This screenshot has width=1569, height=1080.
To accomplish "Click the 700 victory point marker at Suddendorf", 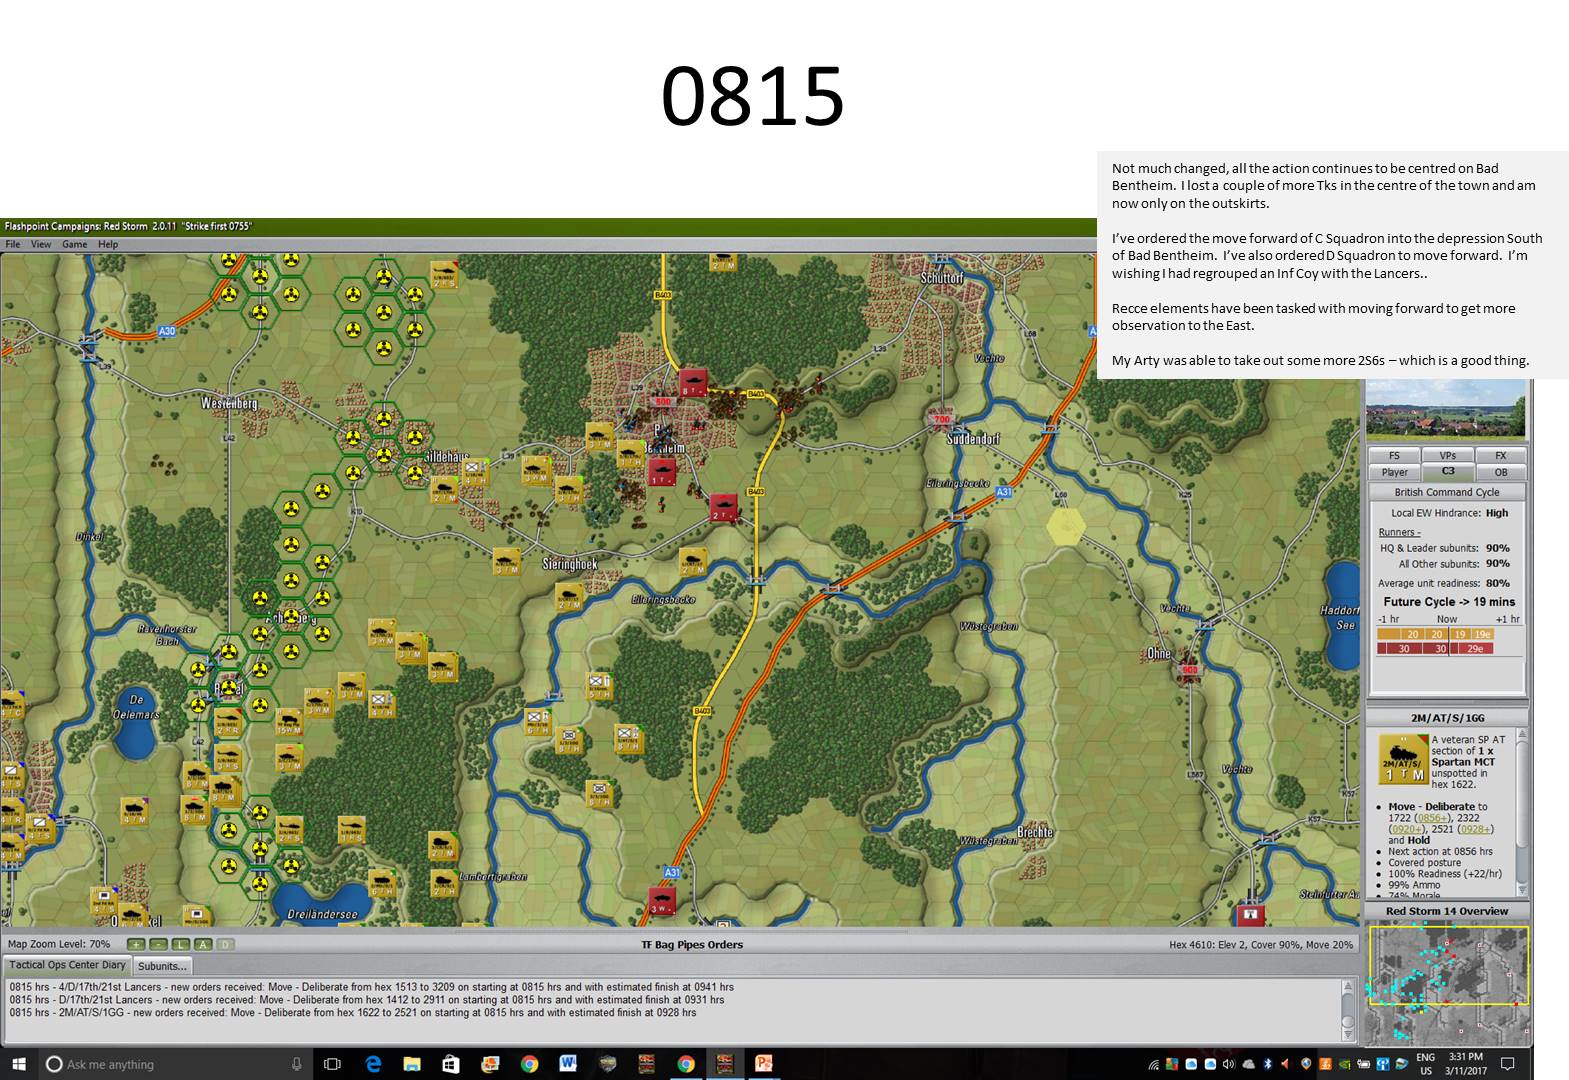I will [941, 419].
